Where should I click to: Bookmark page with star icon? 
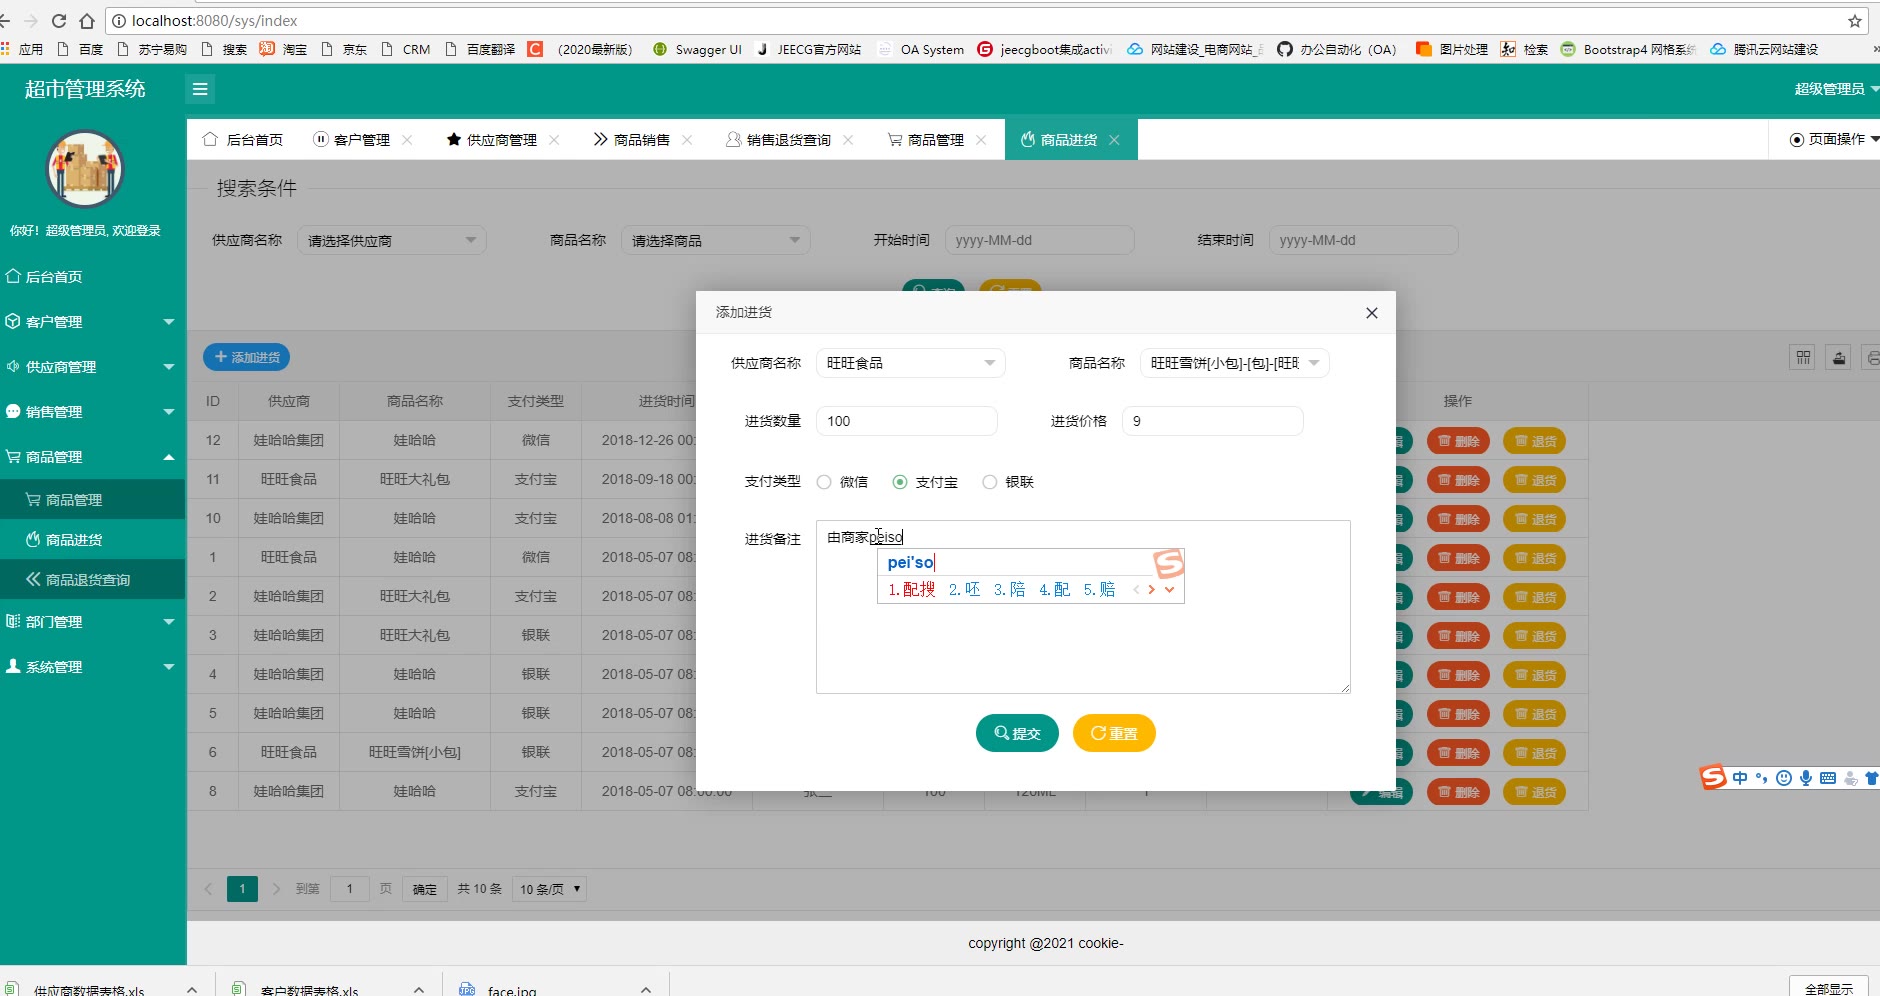click(x=1854, y=21)
